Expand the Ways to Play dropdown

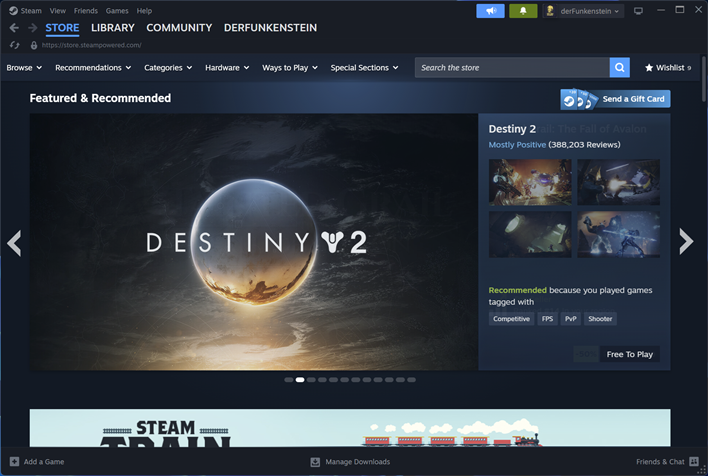coord(290,68)
